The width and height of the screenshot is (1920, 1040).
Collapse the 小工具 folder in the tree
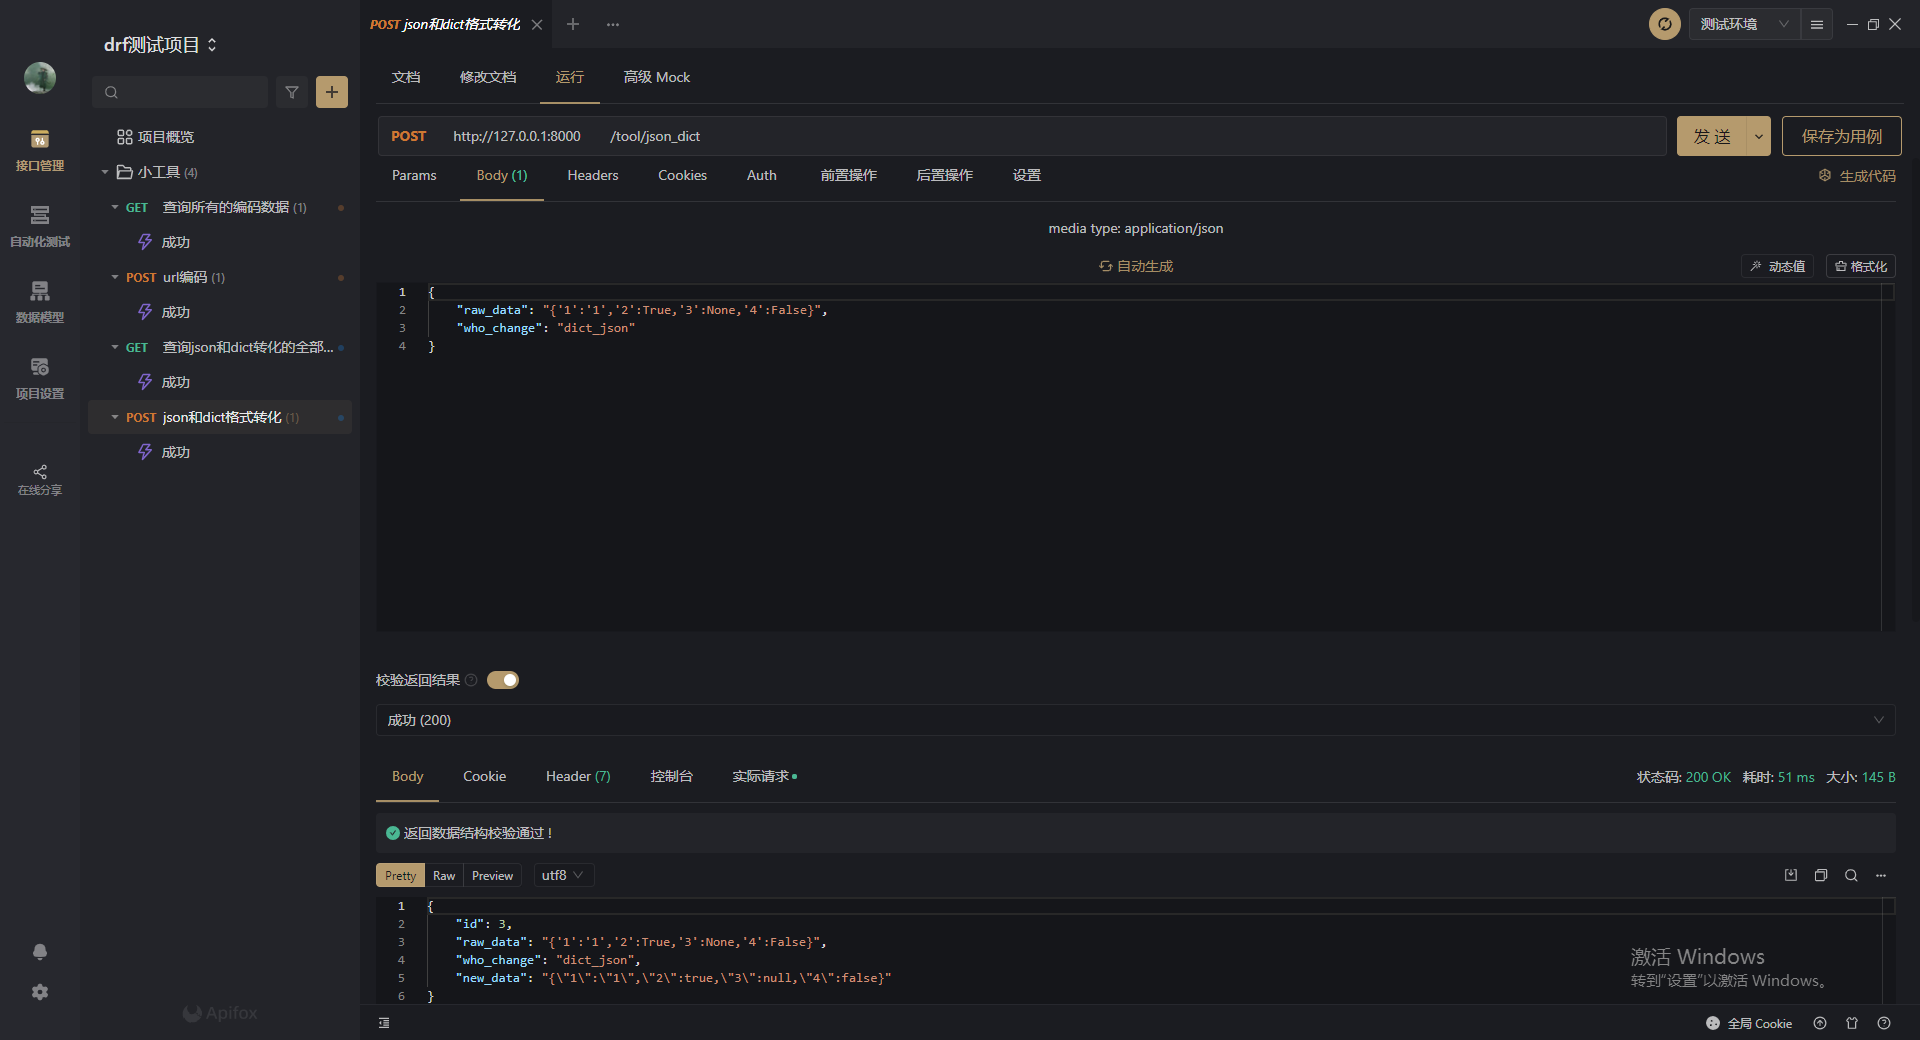tap(105, 172)
